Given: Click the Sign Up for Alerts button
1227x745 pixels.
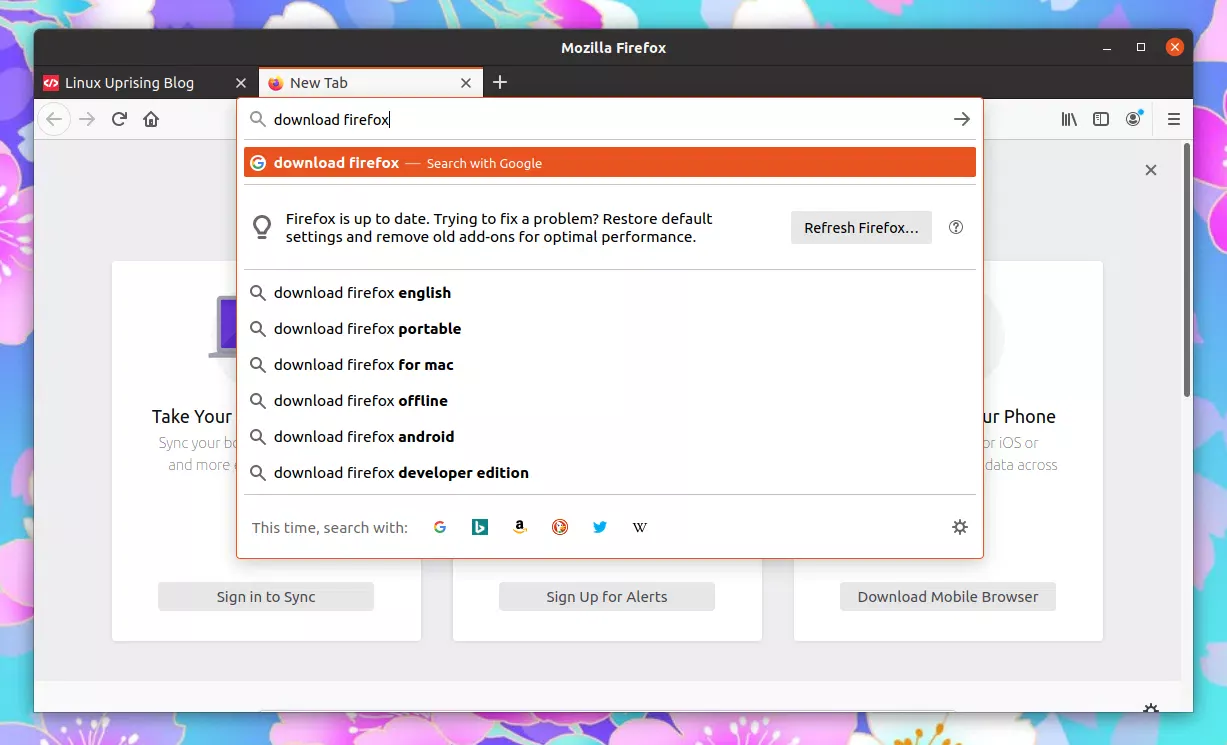Looking at the screenshot, I should click(x=607, y=597).
